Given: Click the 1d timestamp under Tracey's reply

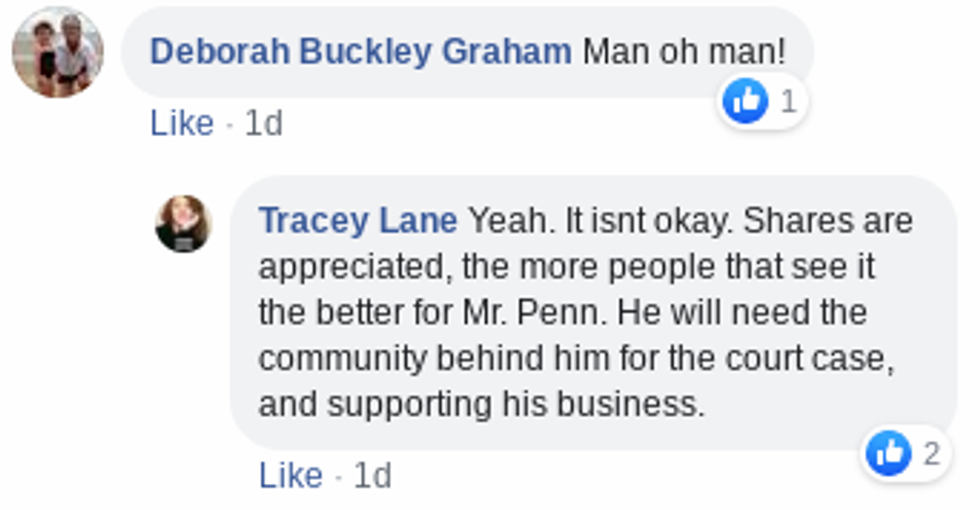Looking at the screenshot, I should (x=372, y=475).
